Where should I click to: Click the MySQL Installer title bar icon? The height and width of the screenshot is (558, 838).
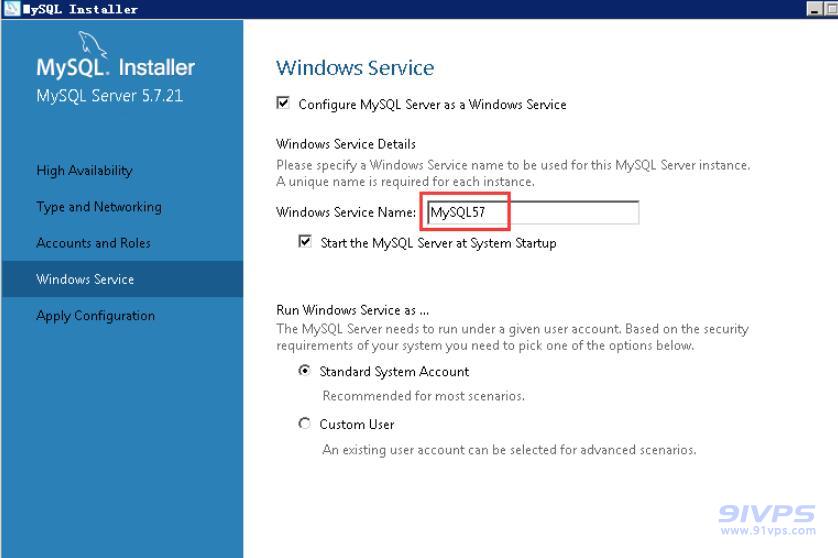click(12, 9)
